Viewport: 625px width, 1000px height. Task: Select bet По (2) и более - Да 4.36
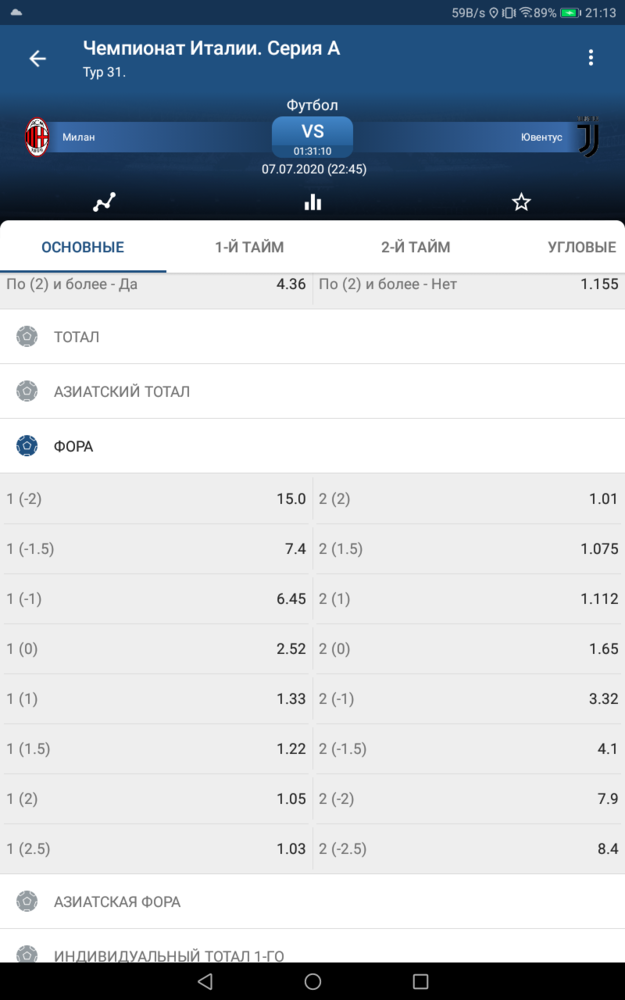156,285
